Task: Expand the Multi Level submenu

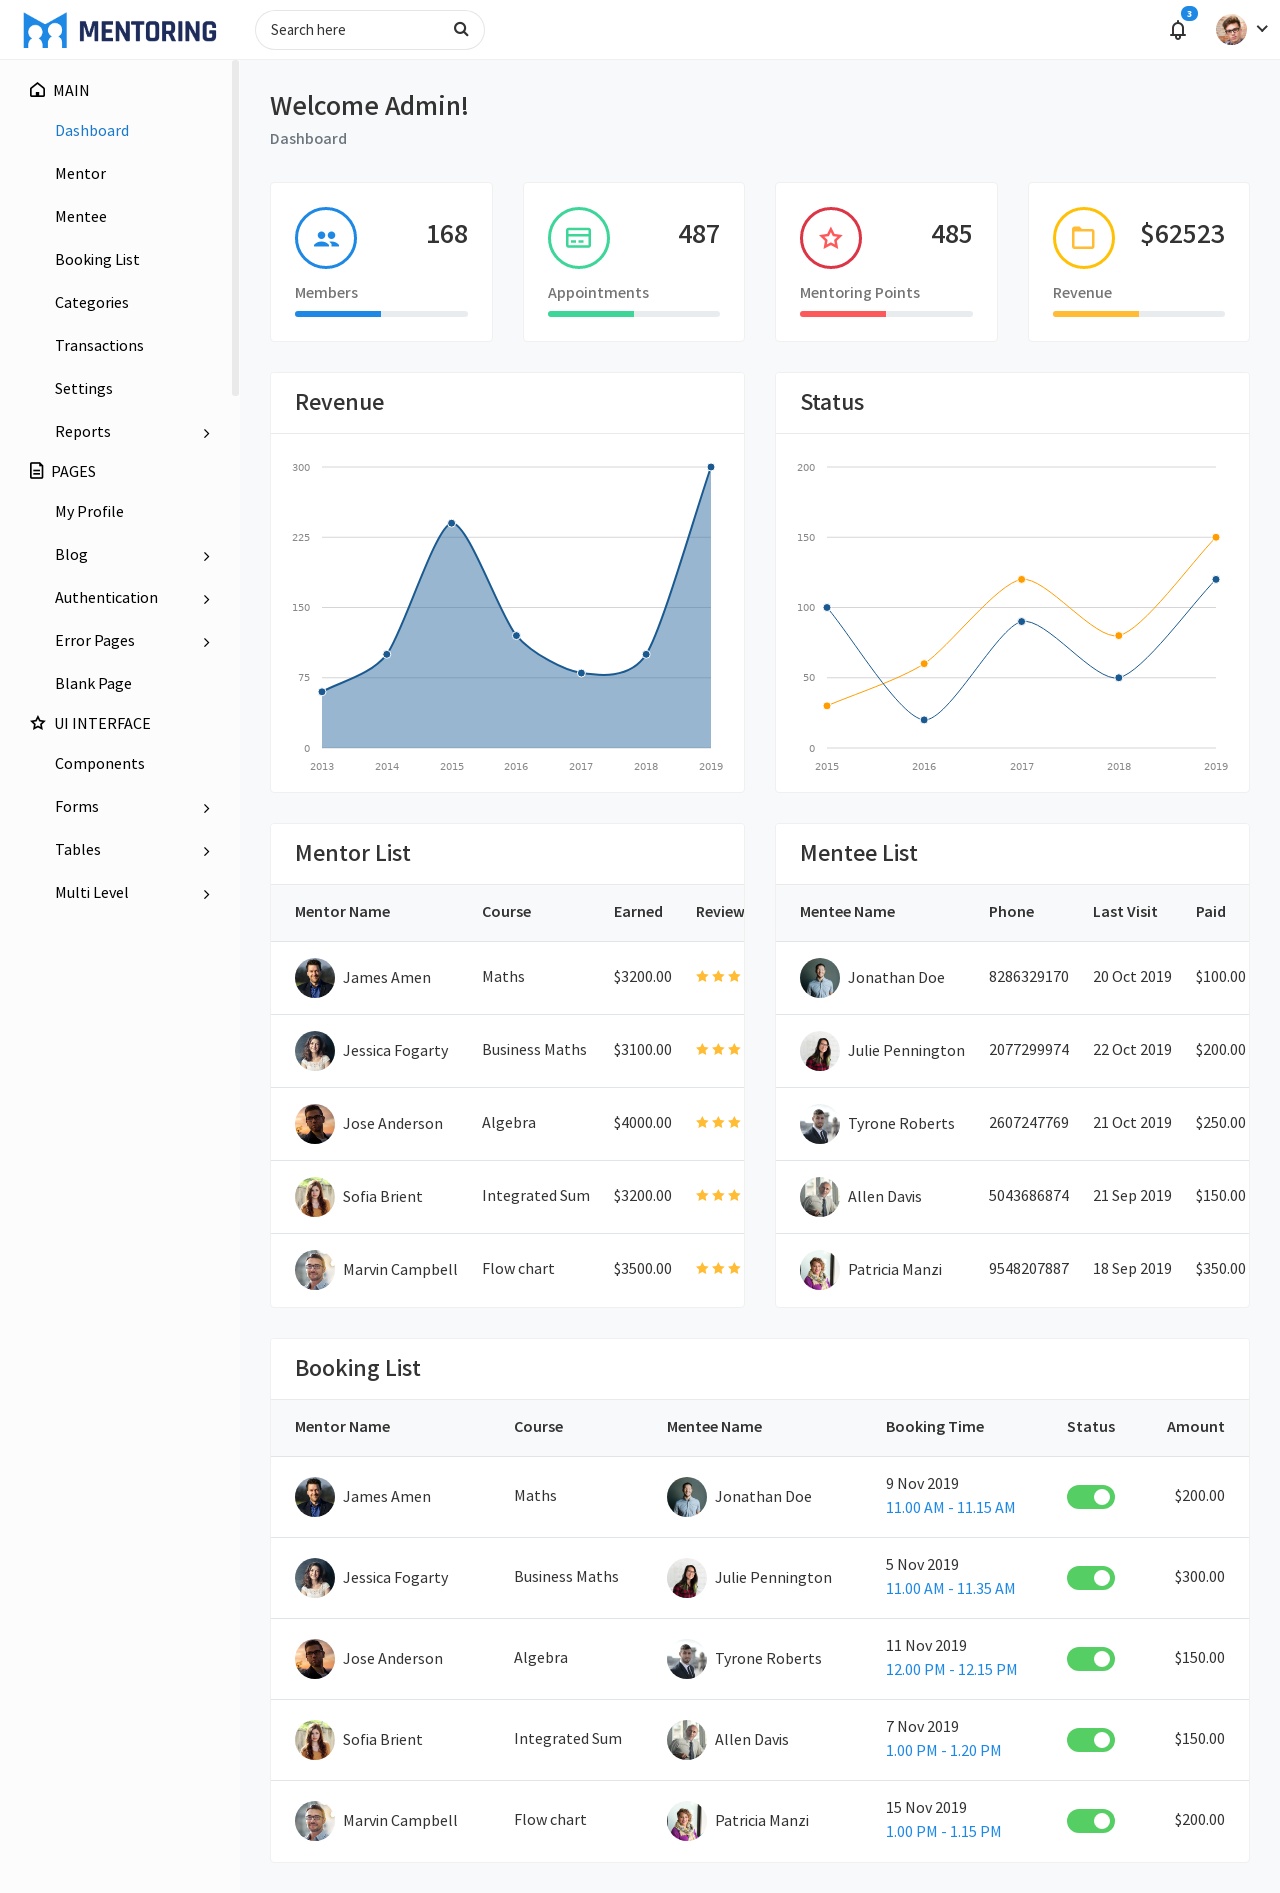Action: pos(206,894)
